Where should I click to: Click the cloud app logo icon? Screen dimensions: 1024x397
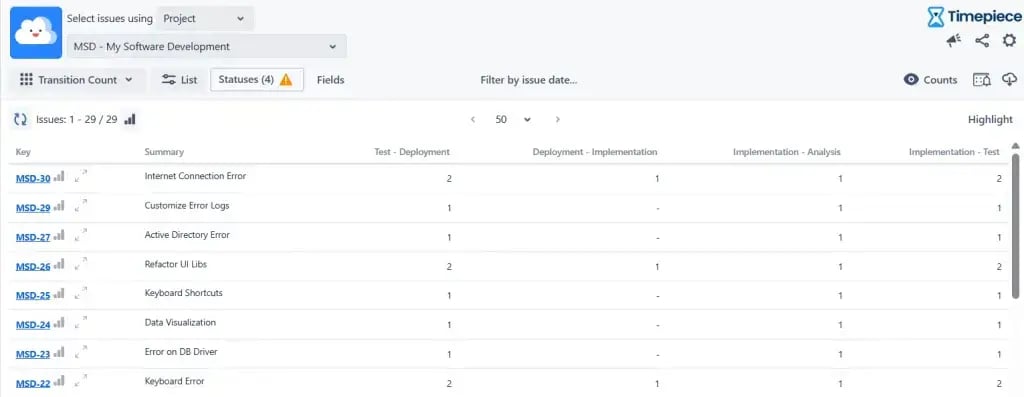36,33
